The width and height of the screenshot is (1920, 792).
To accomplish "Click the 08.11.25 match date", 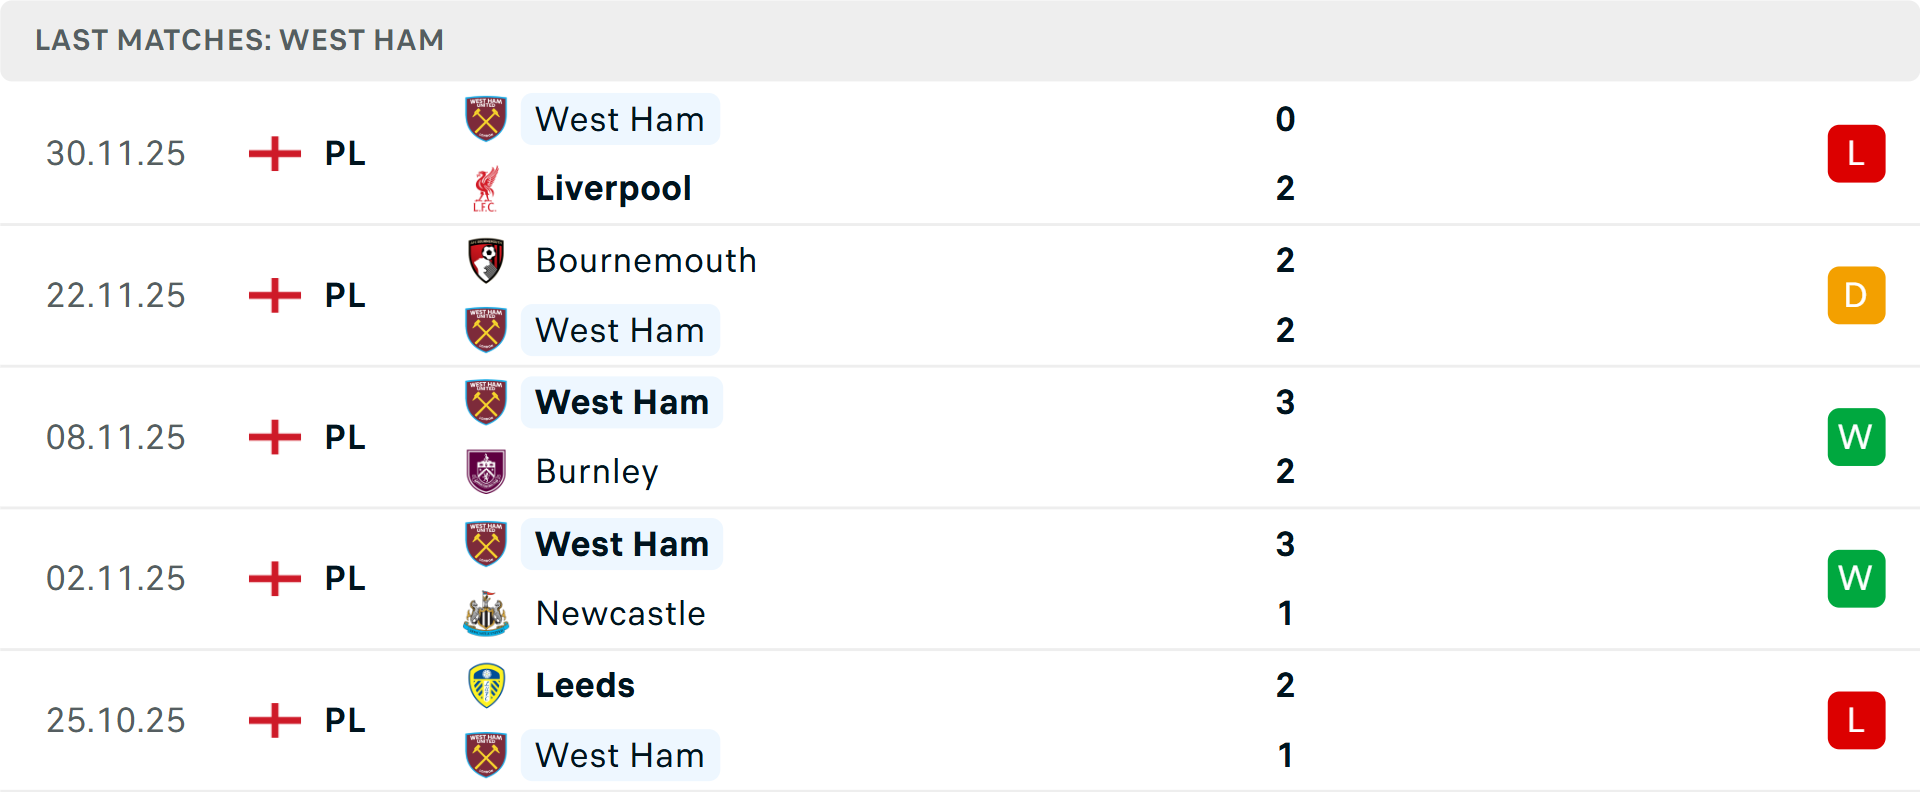I will (116, 438).
